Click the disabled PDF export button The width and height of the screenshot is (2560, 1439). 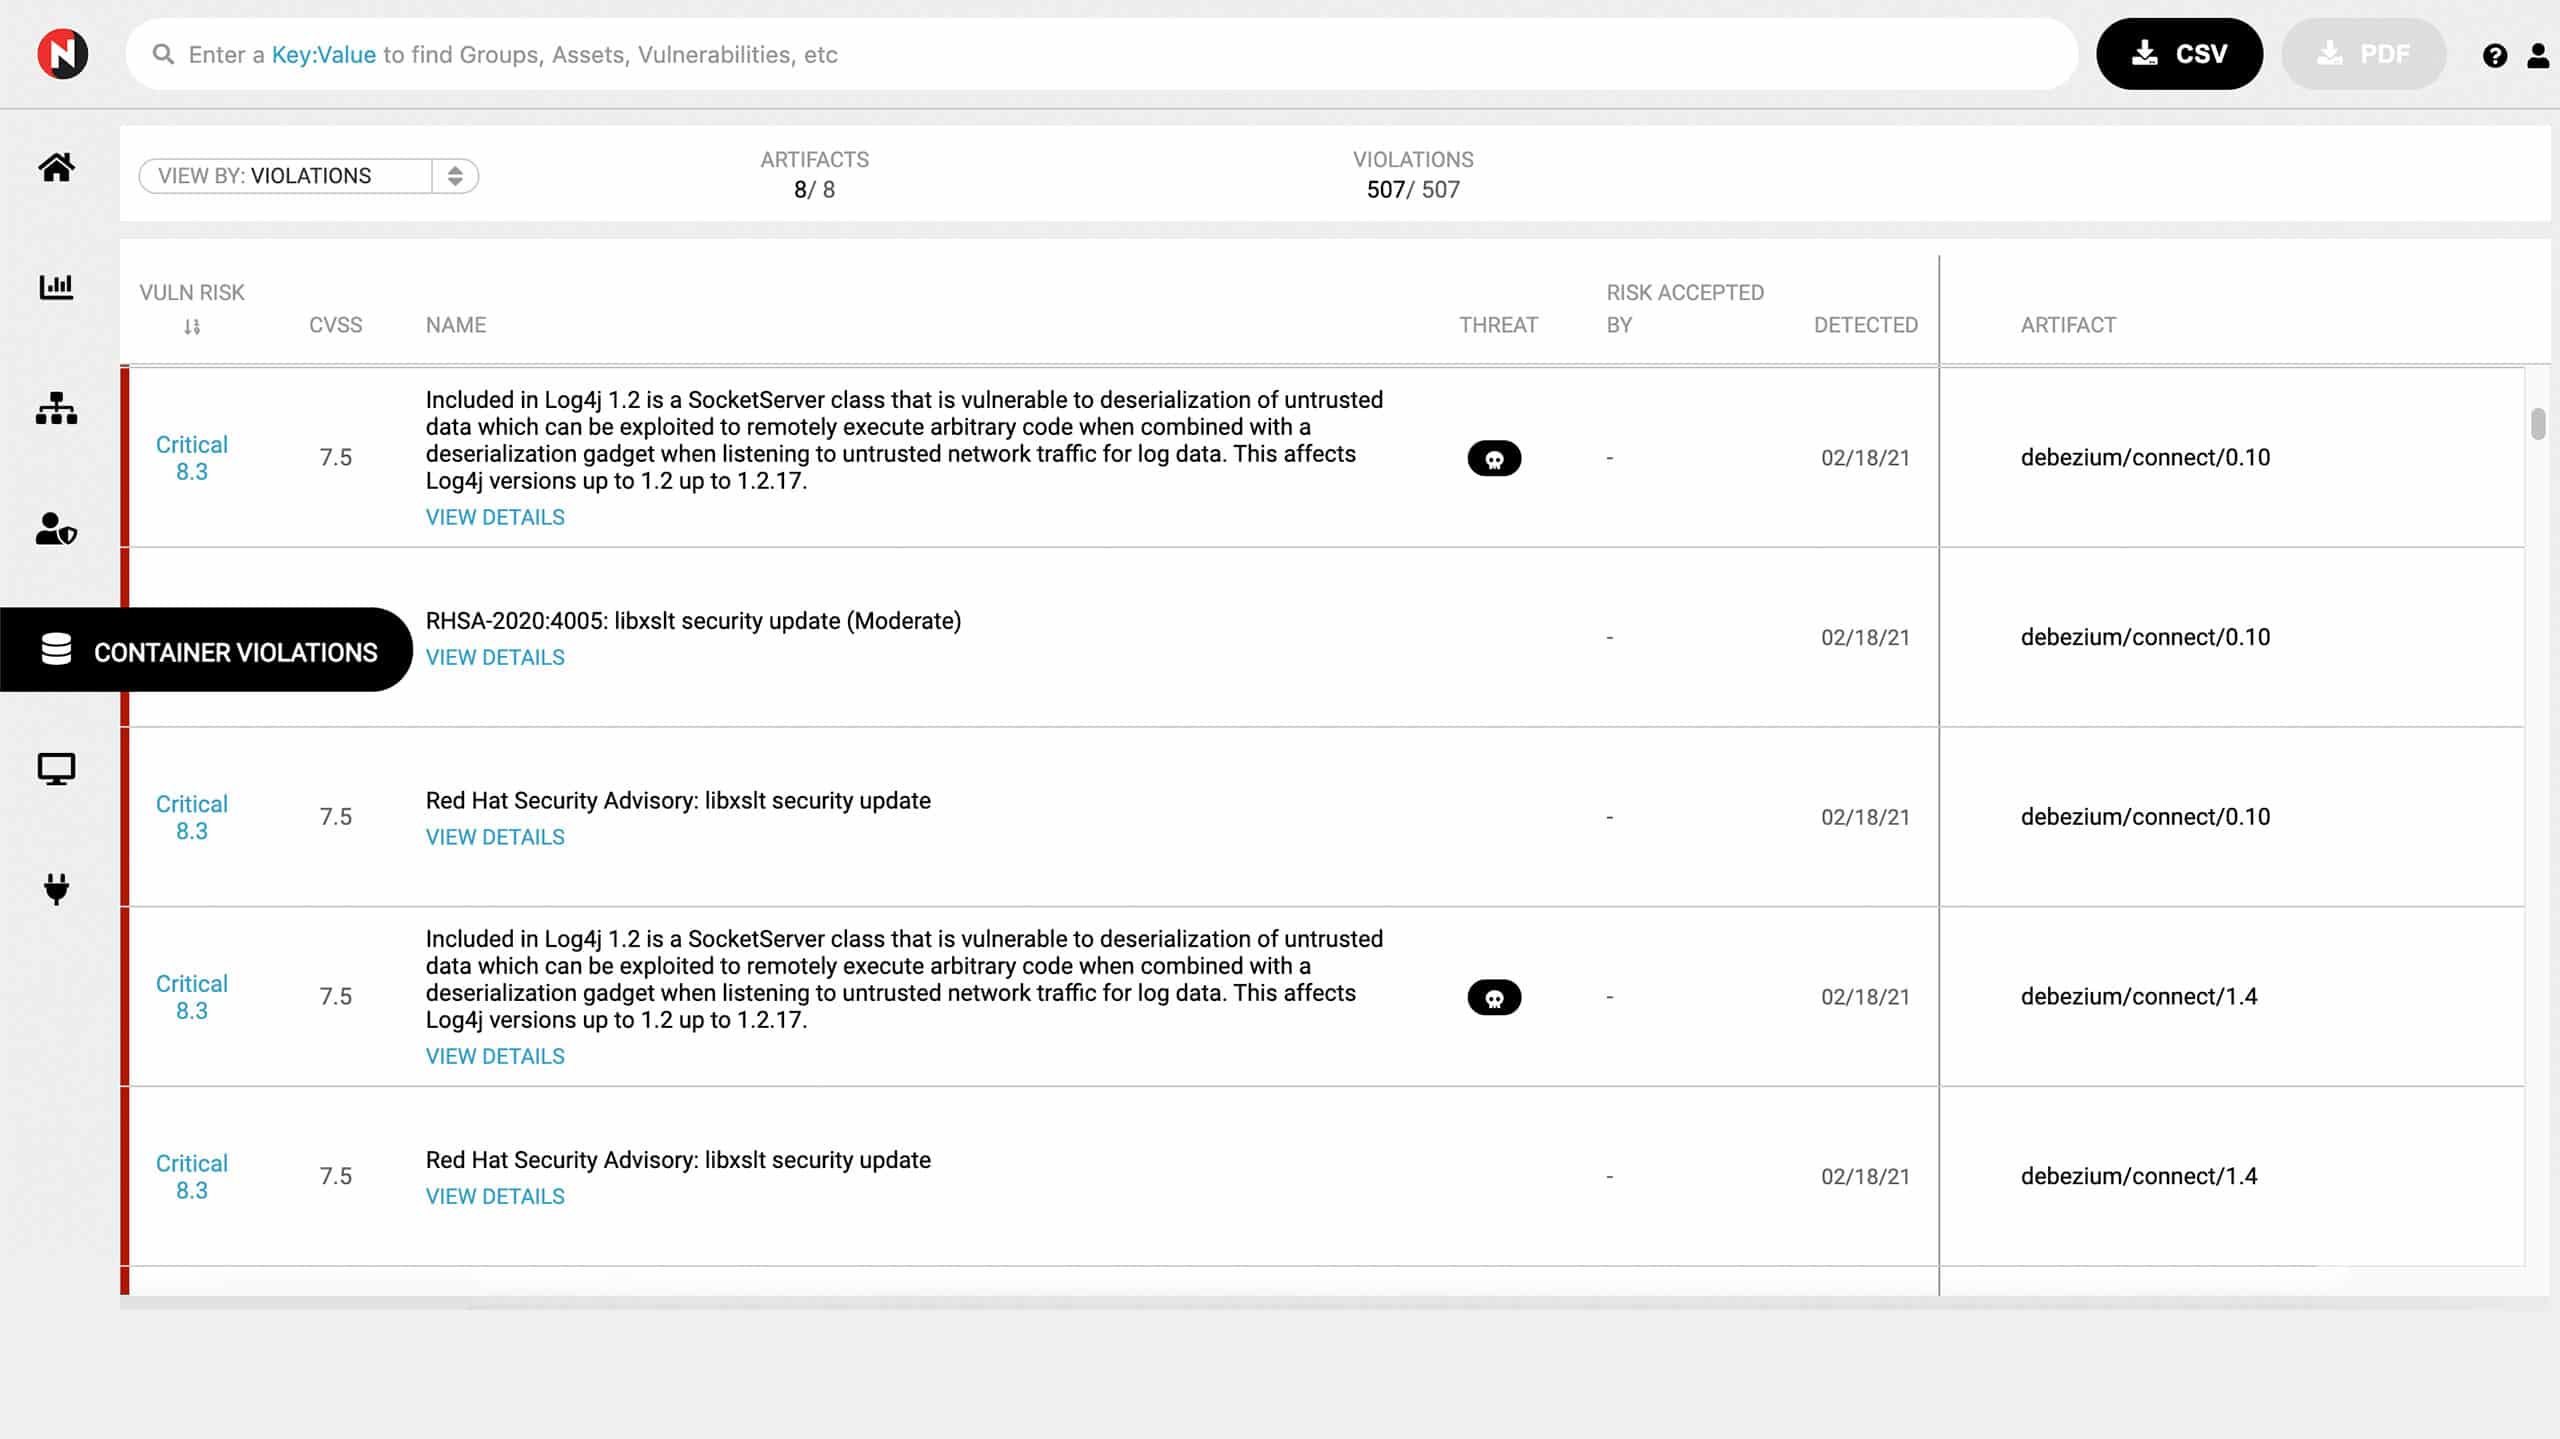coord(2363,54)
